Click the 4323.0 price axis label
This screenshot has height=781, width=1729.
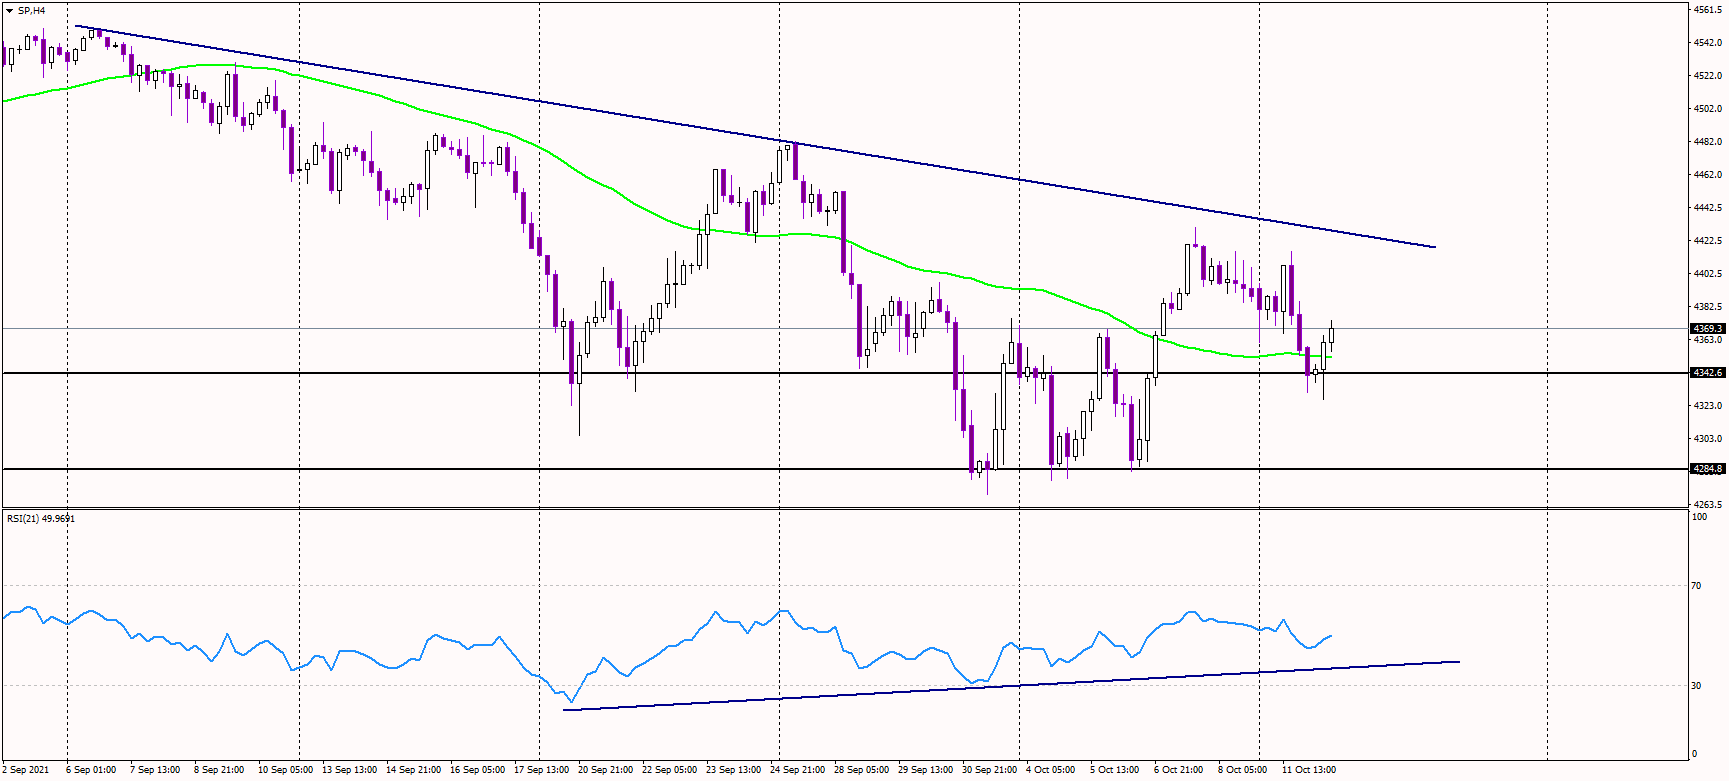point(1708,406)
